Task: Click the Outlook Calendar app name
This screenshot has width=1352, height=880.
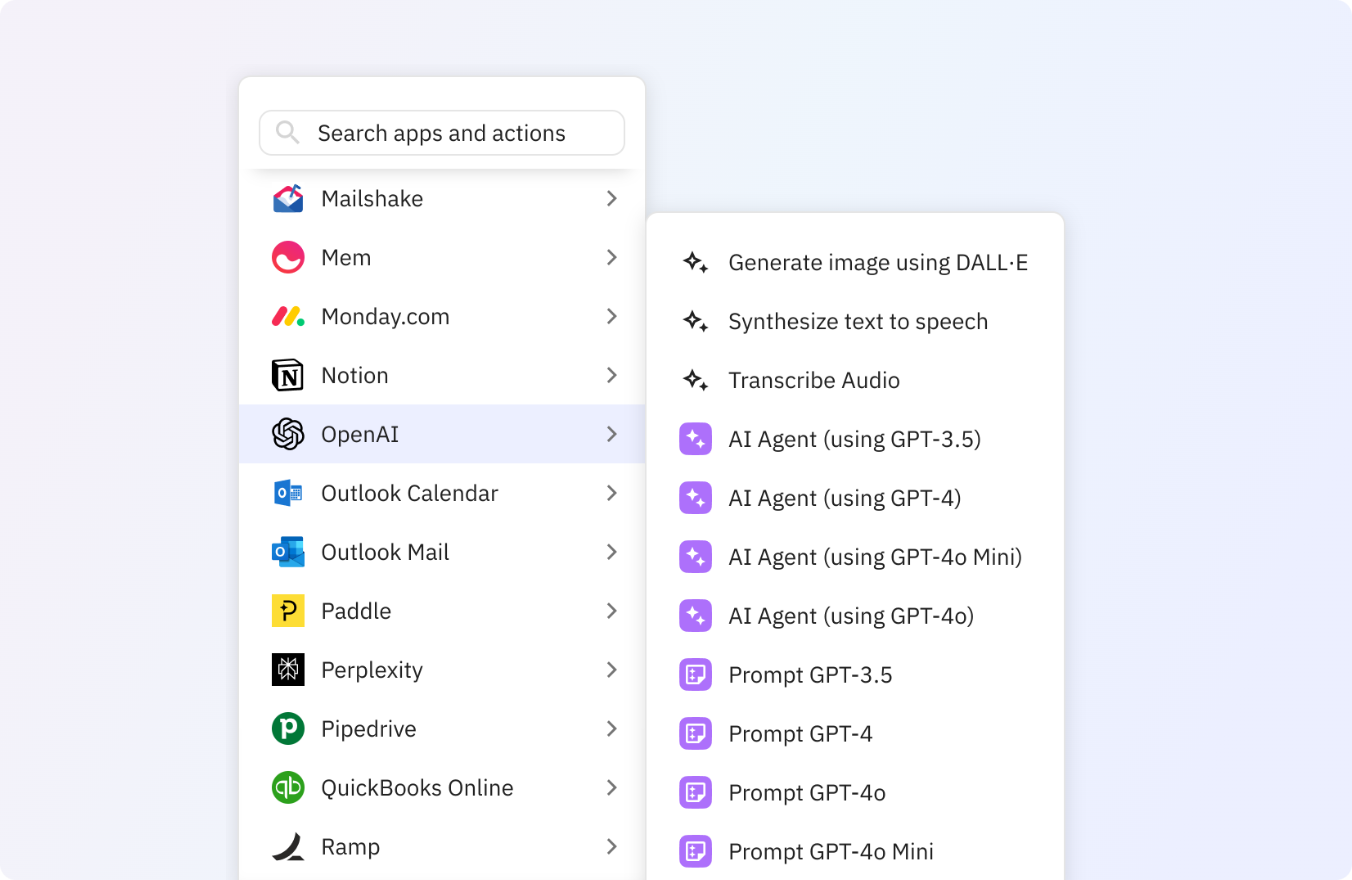Action: pos(409,494)
